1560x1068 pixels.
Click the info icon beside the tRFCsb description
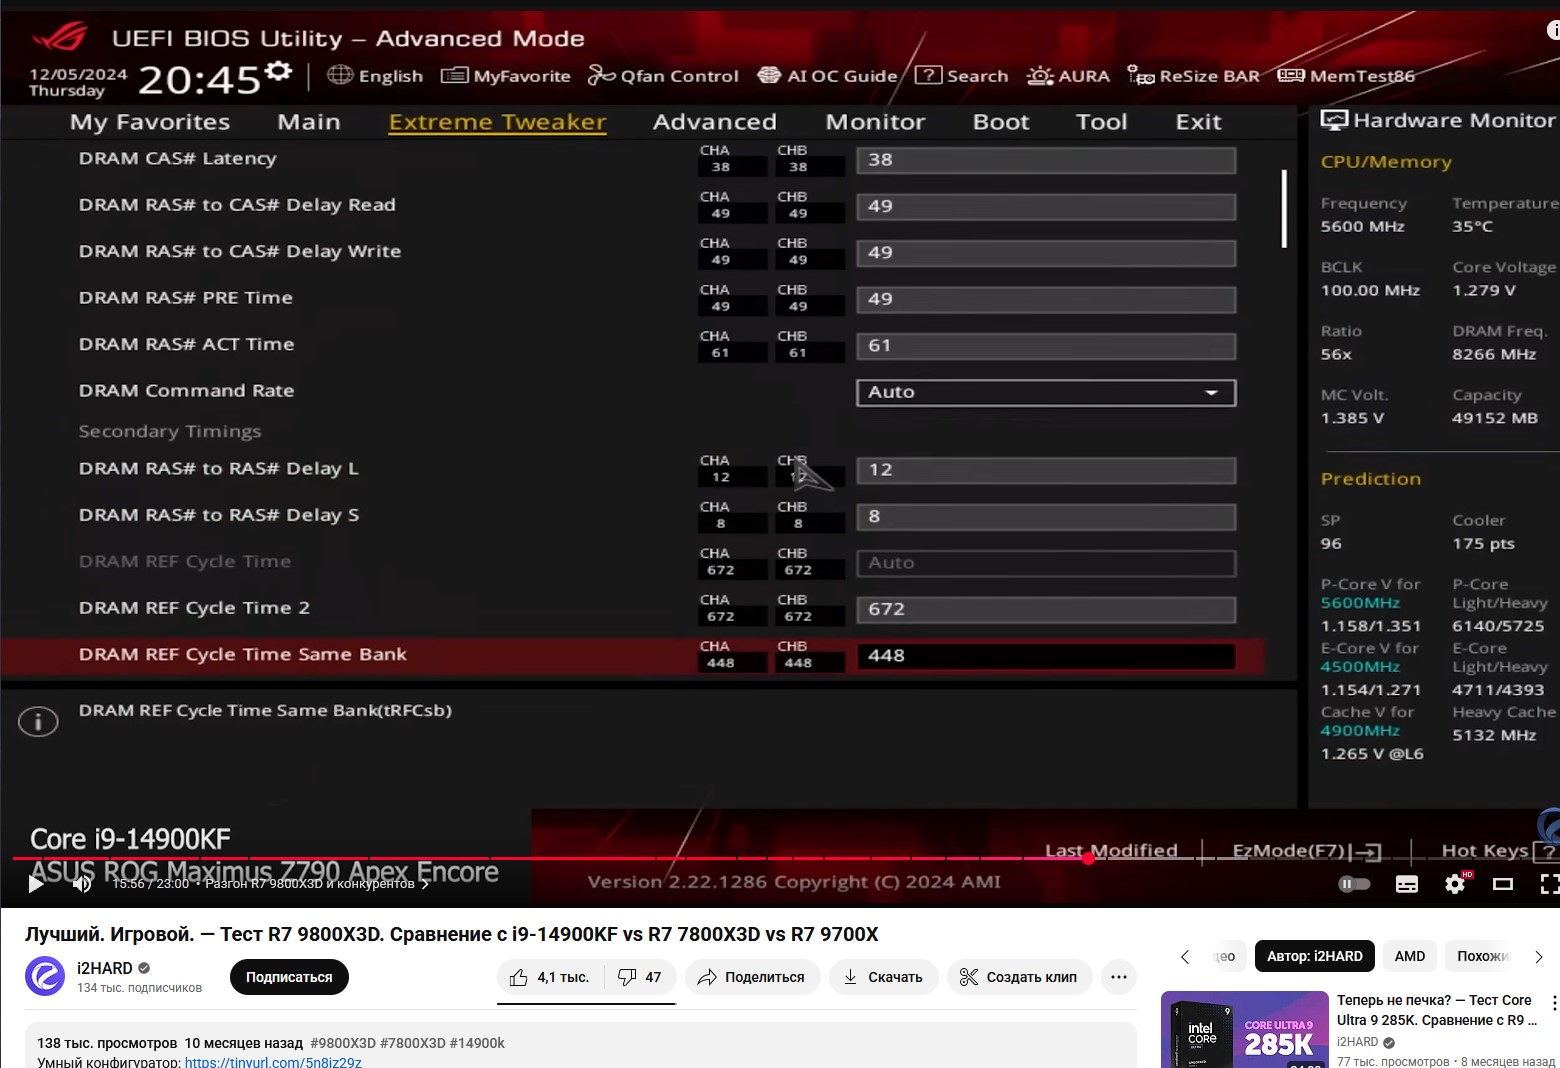(x=38, y=721)
